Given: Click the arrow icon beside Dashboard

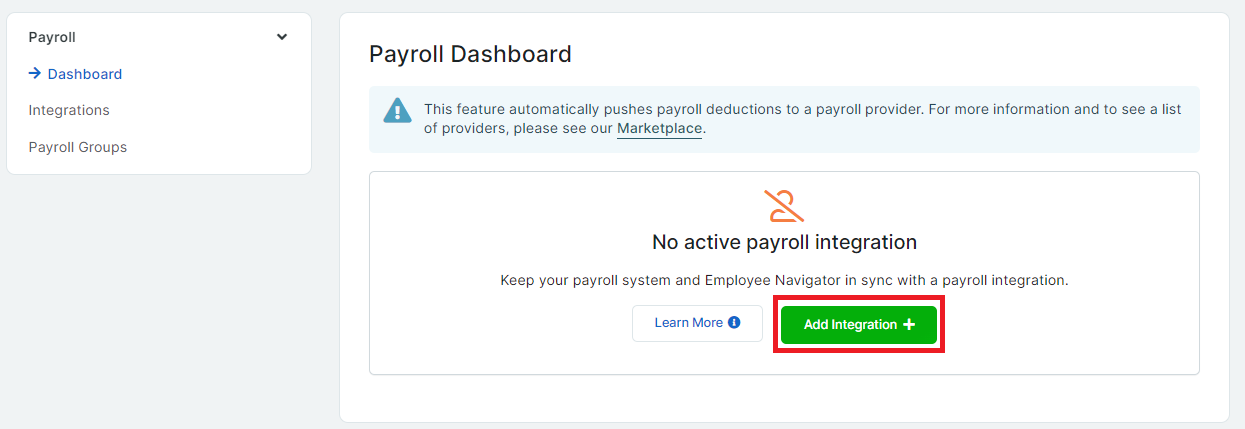Looking at the screenshot, I should tap(34, 73).
